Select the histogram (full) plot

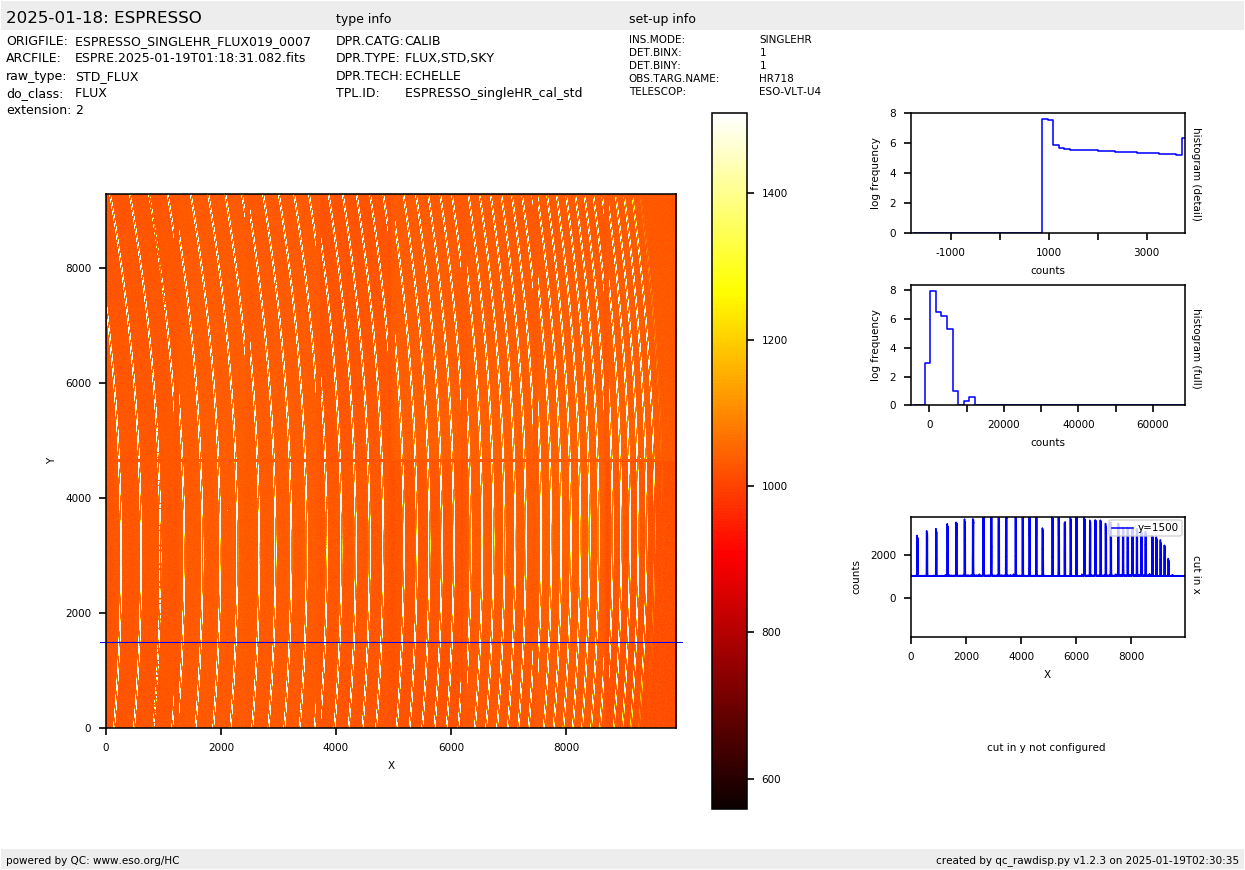click(1047, 345)
